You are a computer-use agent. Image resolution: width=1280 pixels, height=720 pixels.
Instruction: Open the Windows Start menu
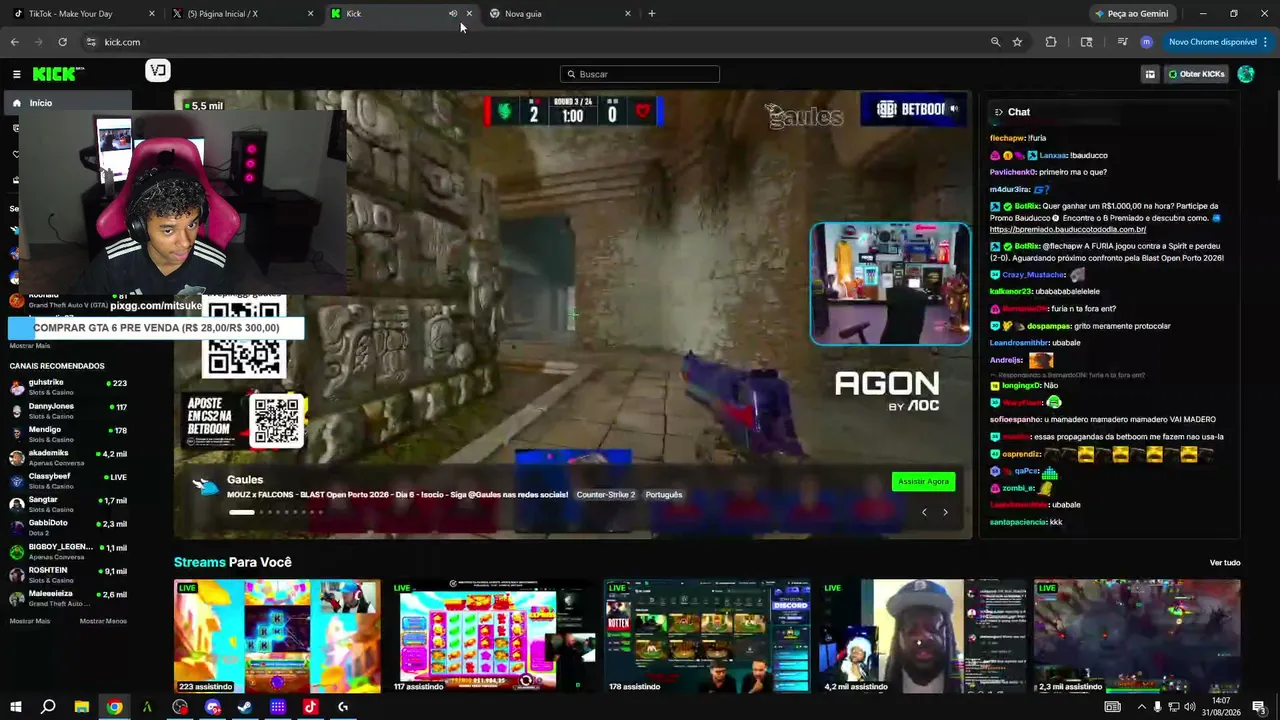pyautogui.click(x=16, y=707)
